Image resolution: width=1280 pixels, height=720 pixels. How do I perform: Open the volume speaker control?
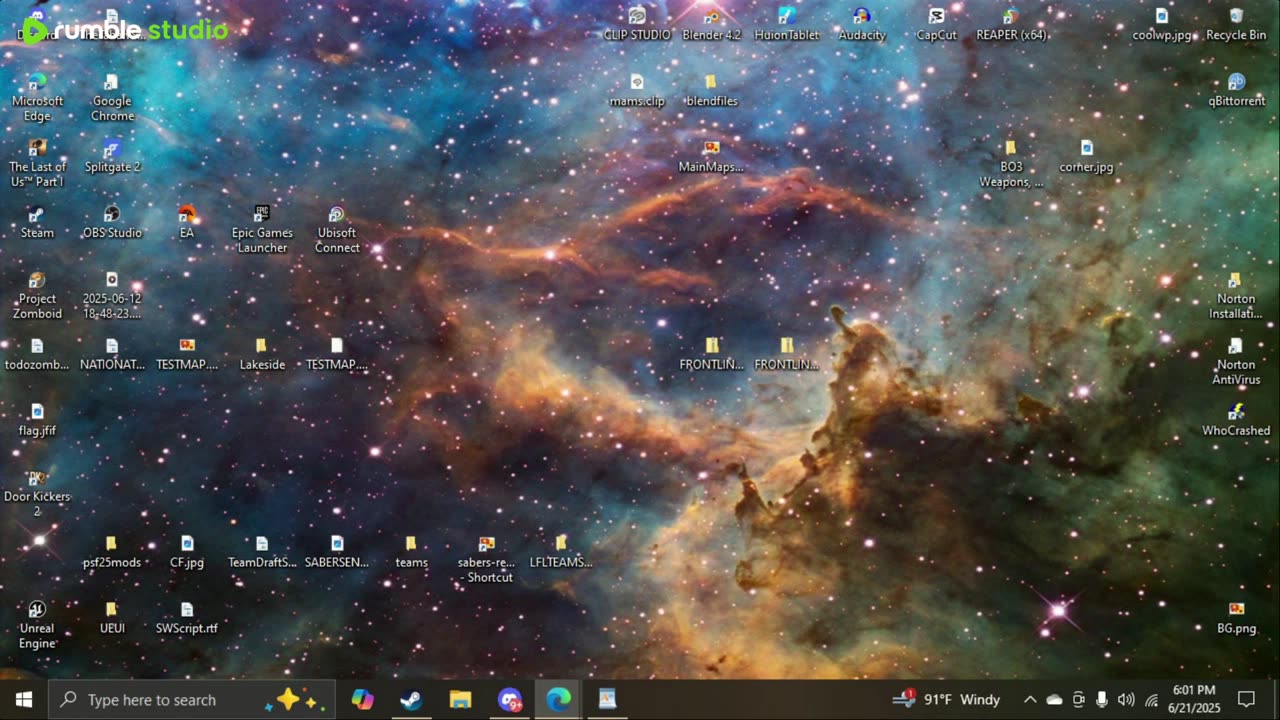(x=1126, y=699)
